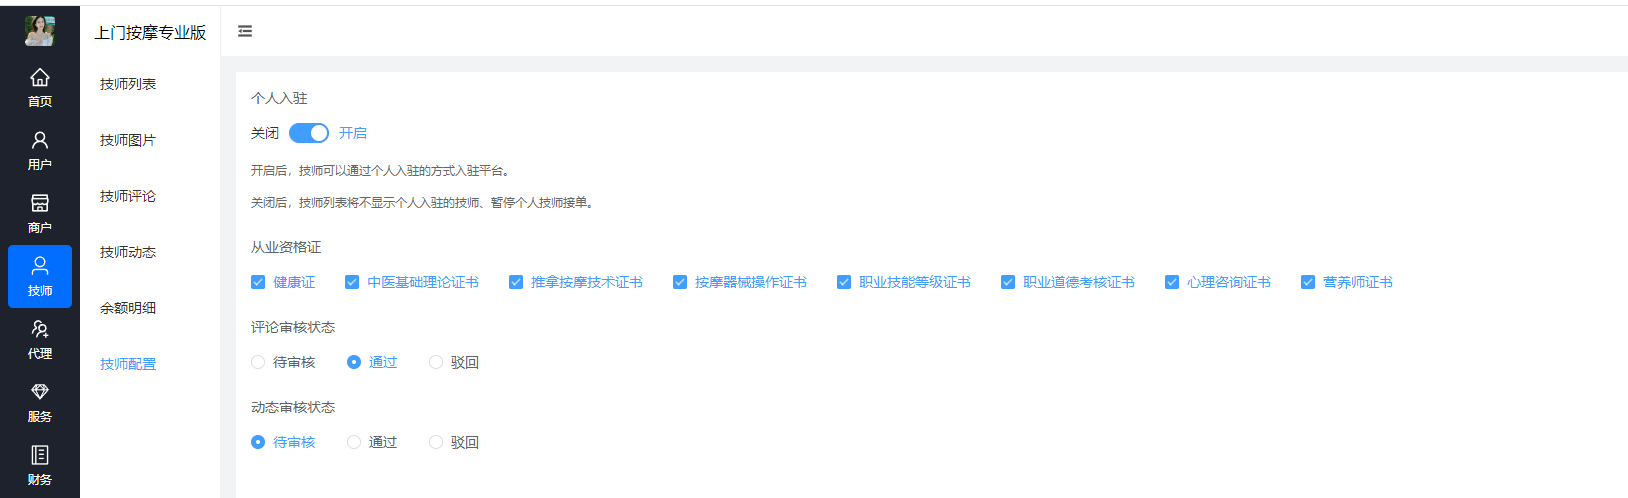Select 待审核 under 评论审核状态

click(258, 362)
